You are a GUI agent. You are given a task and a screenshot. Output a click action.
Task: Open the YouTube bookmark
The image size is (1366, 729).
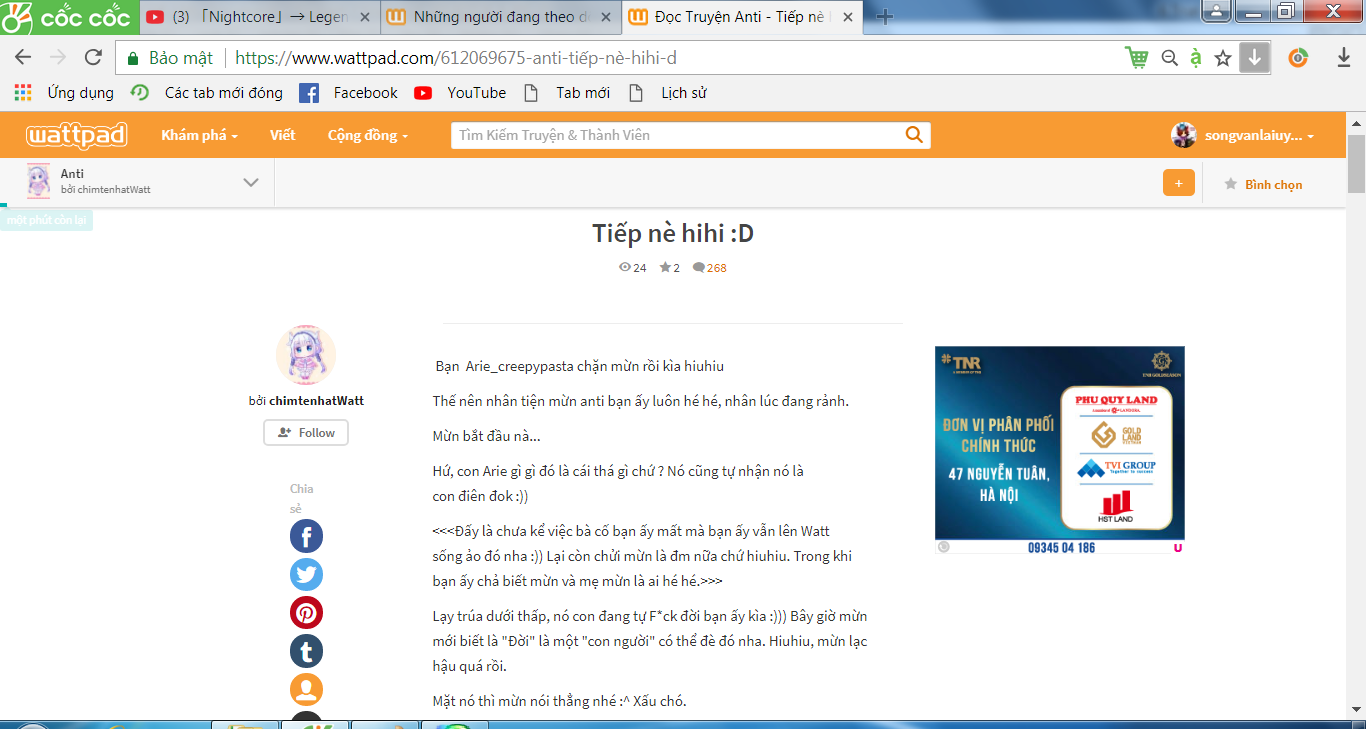click(460, 93)
